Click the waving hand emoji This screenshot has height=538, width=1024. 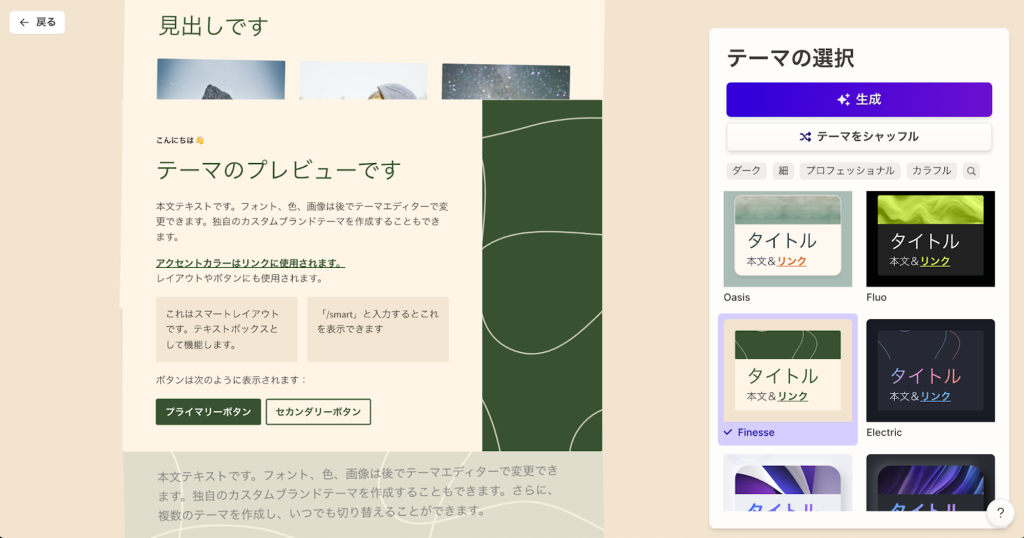[200, 140]
